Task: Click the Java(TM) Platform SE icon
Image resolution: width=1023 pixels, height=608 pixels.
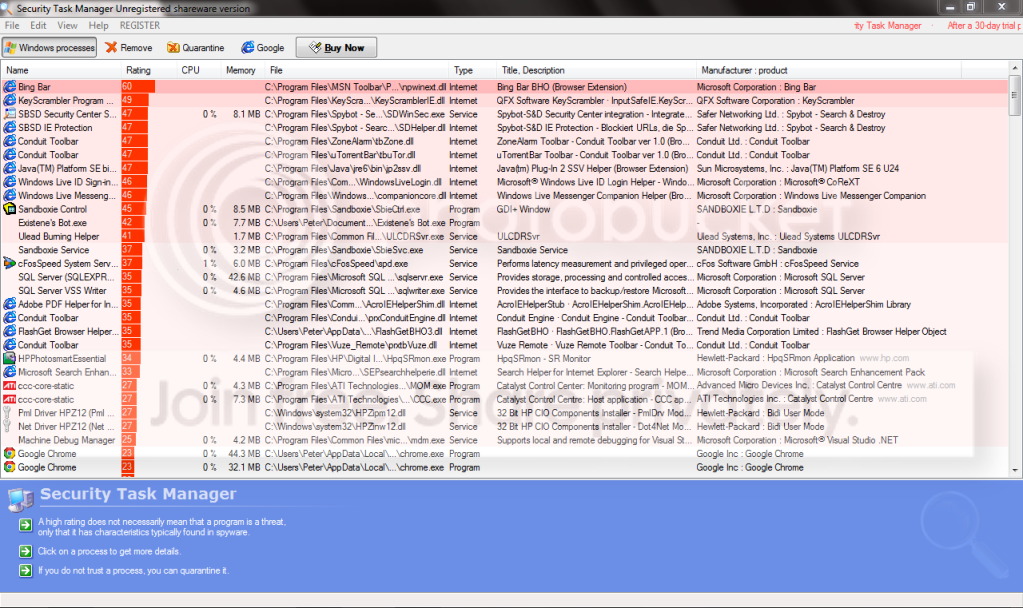Action: [10, 168]
